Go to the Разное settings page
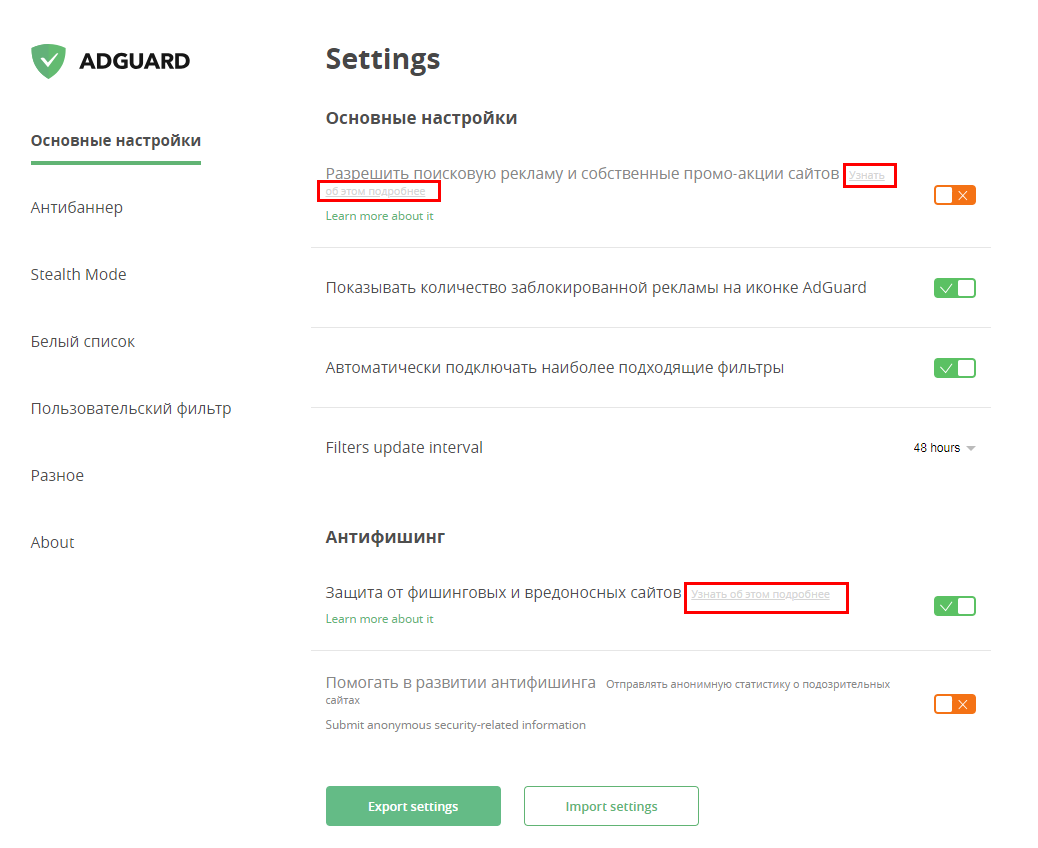This screenshot has height=848, width=1038. [57, 474]
